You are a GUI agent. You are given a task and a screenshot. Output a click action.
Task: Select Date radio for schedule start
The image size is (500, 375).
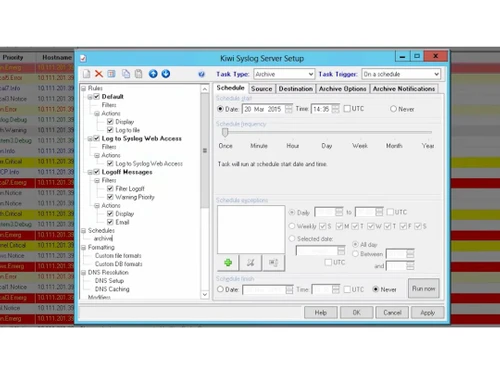pos(220,109)
